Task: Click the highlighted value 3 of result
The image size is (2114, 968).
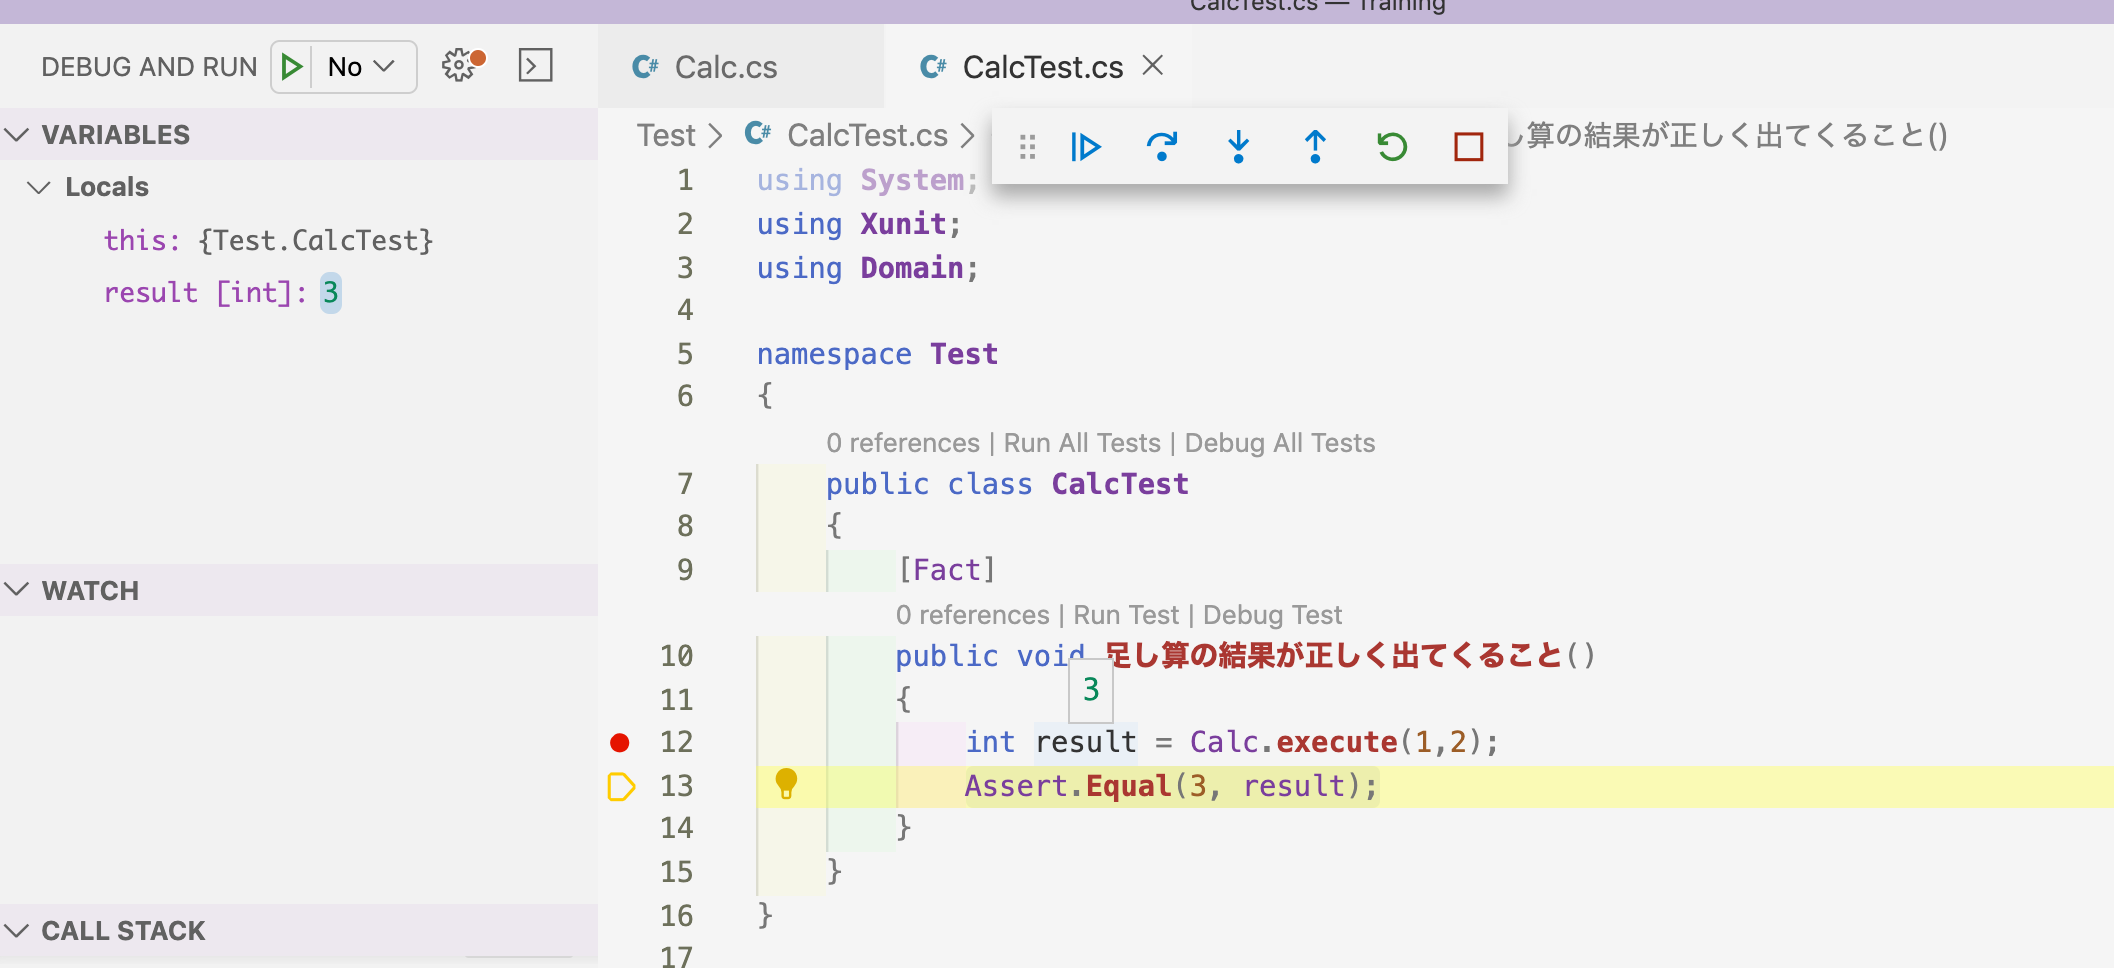Action: coord(330,293)
